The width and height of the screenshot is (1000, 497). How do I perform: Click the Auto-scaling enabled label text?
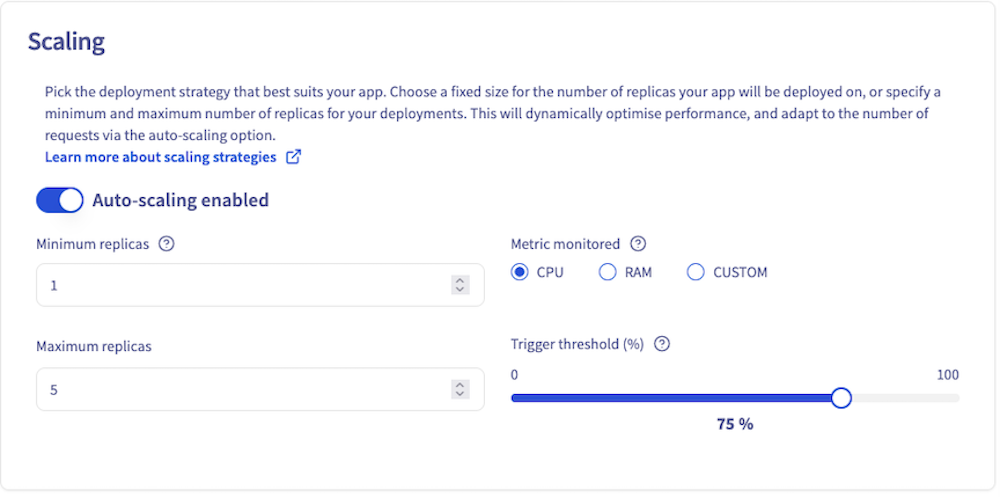click(180, 200)
